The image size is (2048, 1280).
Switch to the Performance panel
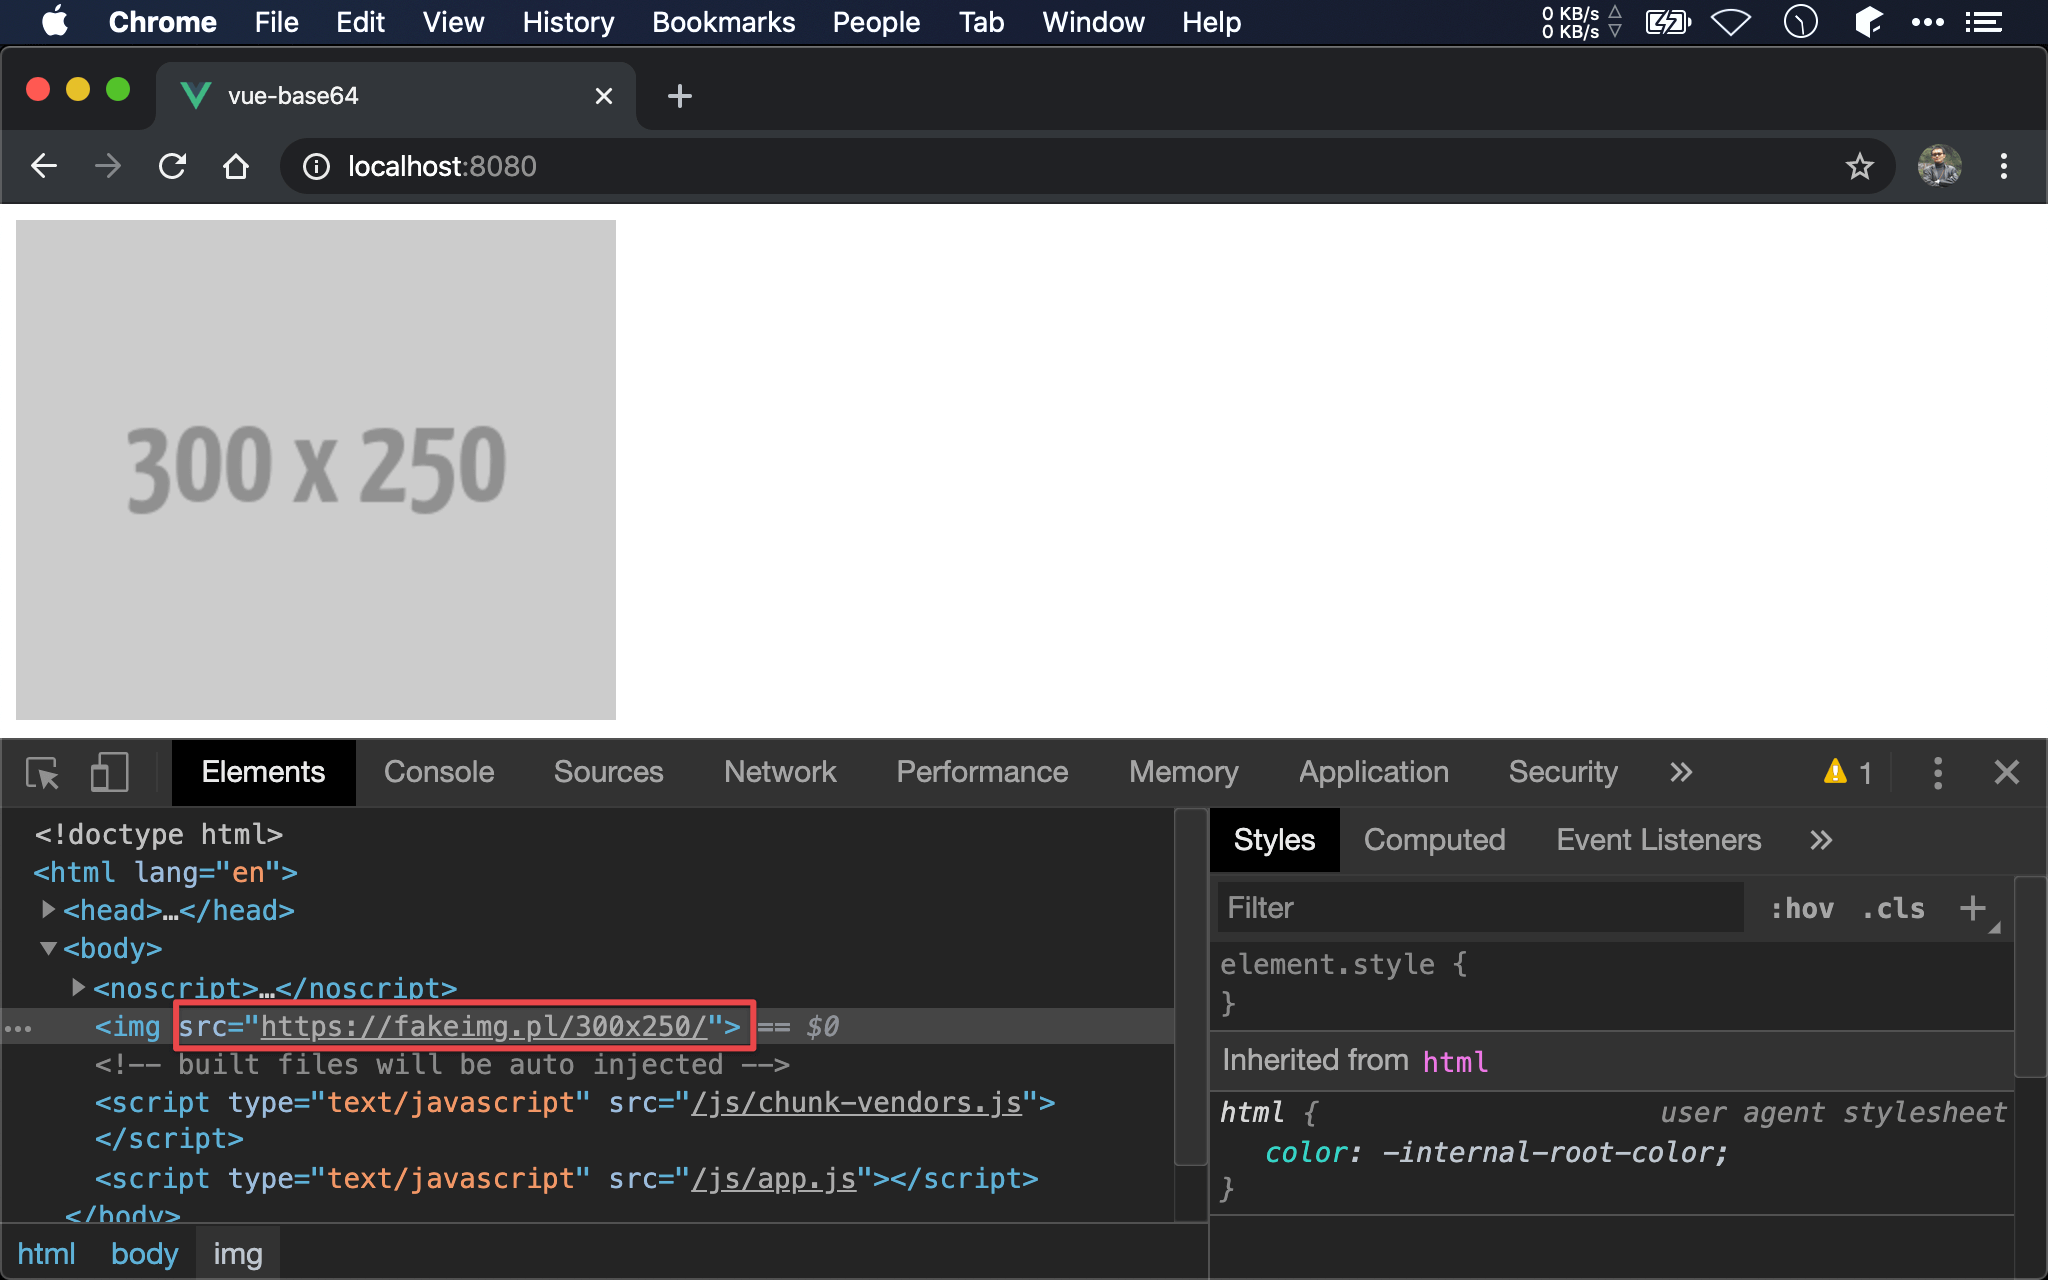[982, 772]
